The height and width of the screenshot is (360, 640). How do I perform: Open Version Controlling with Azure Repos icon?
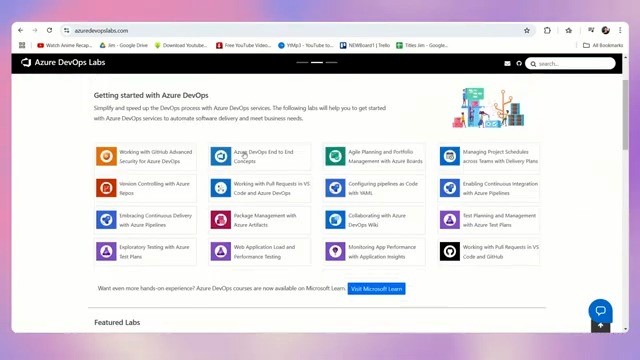tap(106, 188)
